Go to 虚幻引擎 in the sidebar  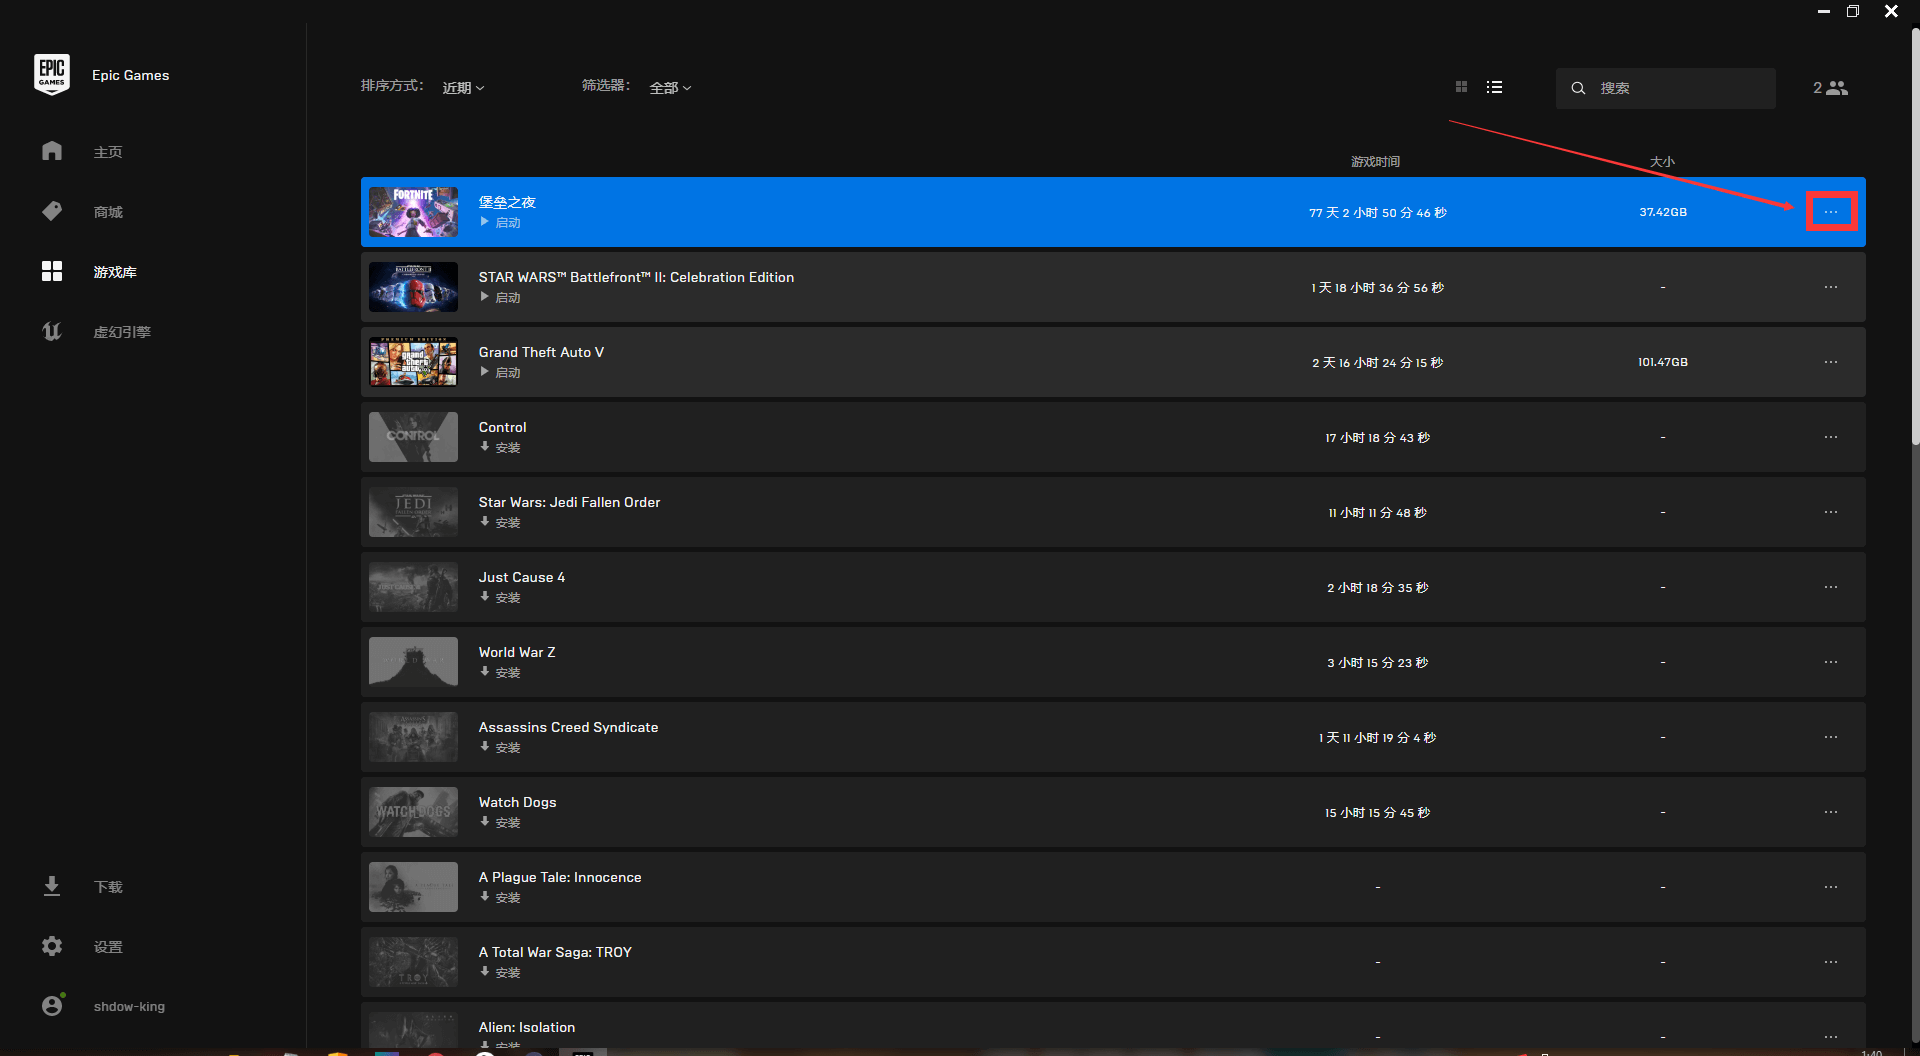122,332
